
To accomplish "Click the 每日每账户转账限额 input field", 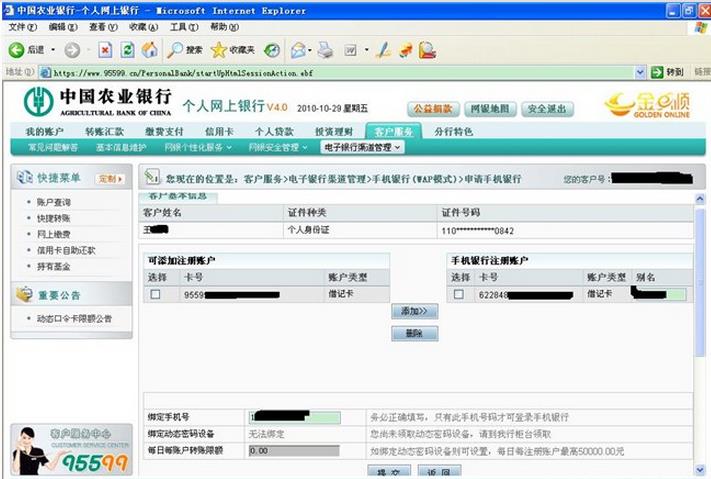I will pos(294,450).
